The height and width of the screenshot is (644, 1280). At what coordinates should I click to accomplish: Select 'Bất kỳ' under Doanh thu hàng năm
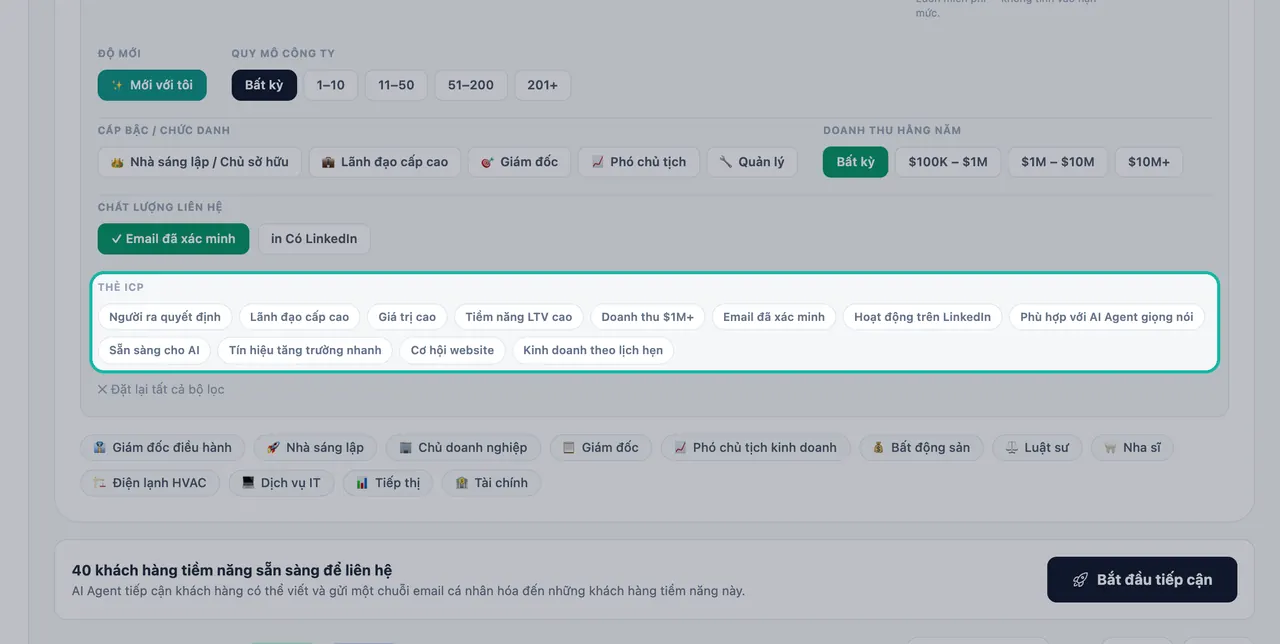pos(856,162)
